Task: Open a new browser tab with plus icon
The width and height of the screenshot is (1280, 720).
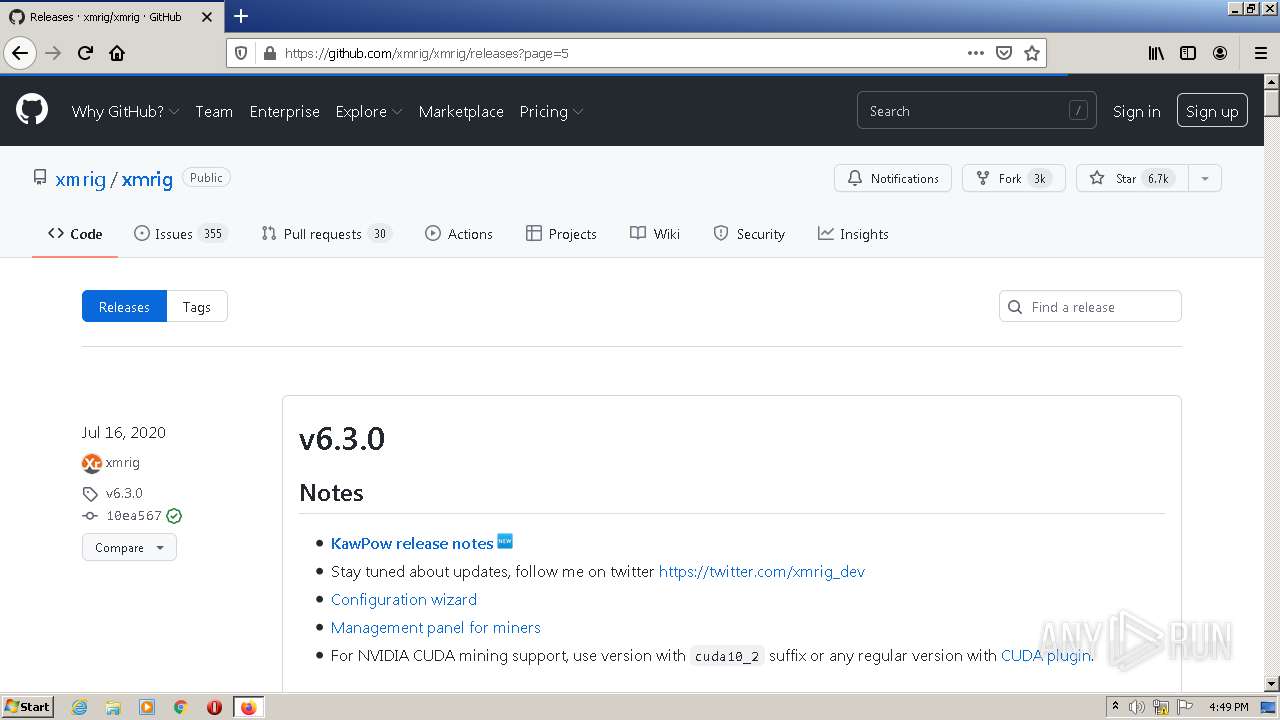Action: click(x=240, y=16)
